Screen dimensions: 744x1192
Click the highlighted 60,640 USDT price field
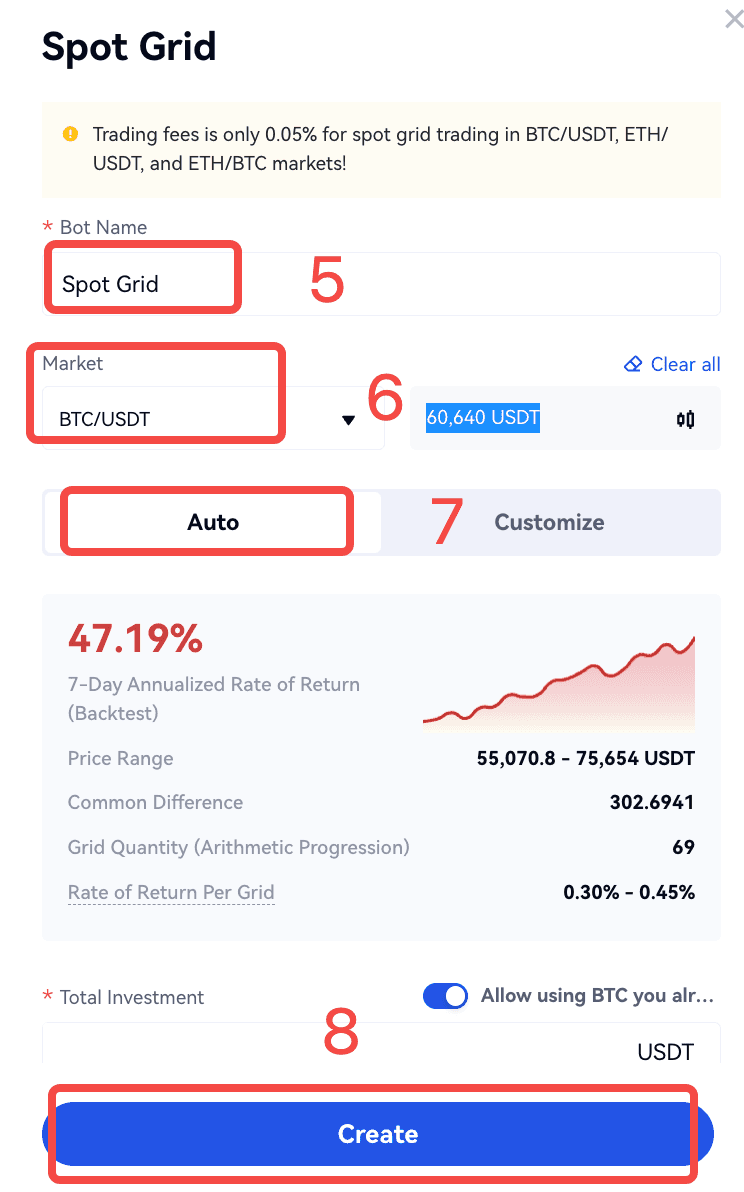tap(484, 418)
